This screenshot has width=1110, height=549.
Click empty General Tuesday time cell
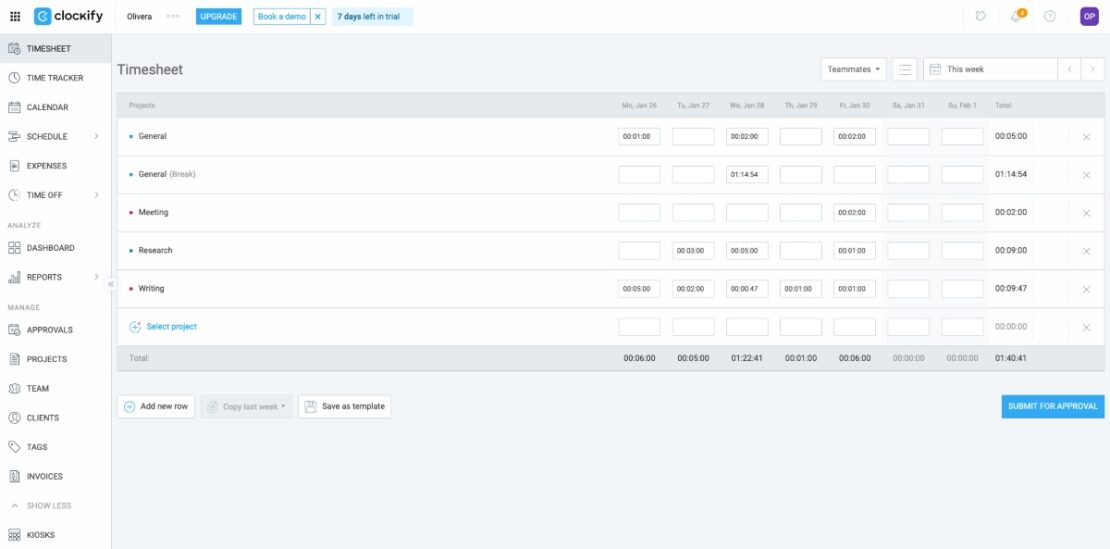point(693,137)
